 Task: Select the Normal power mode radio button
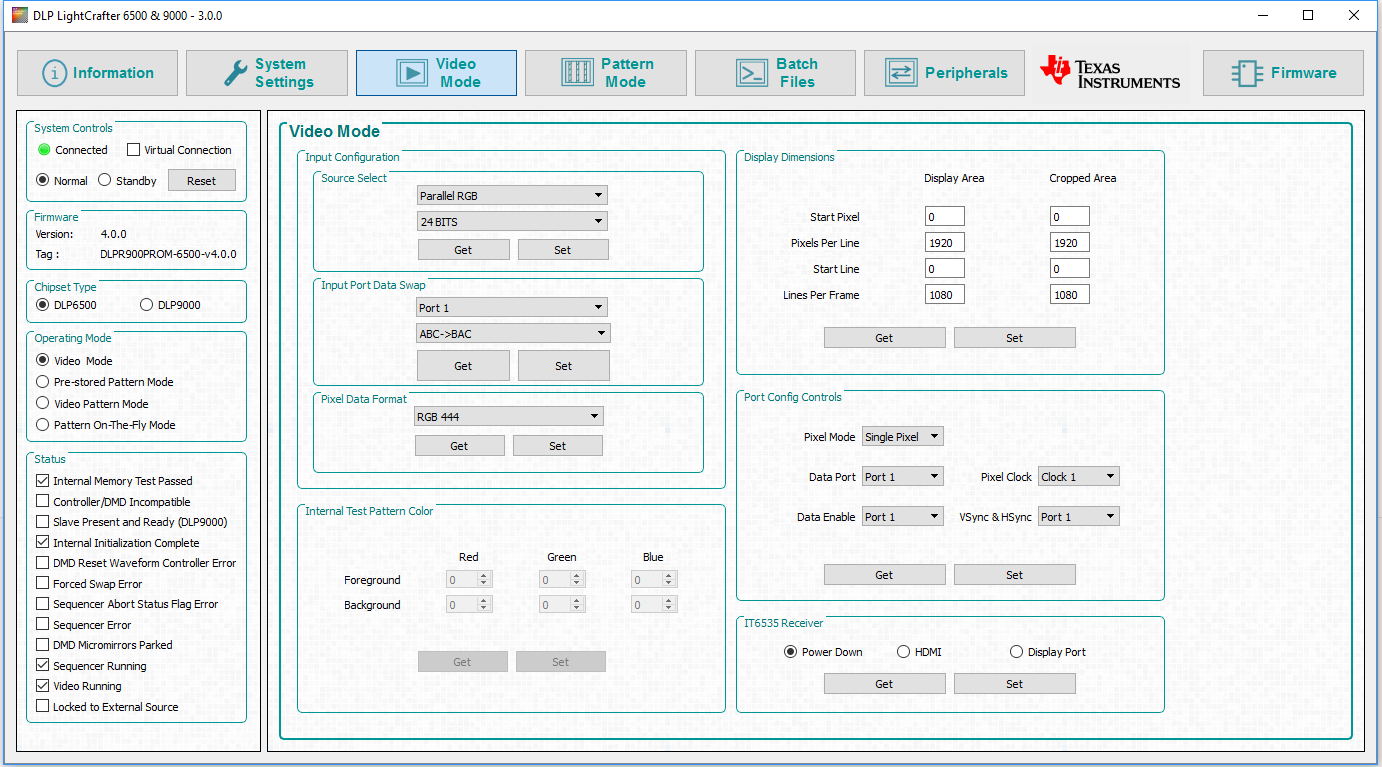click(42, 181)
